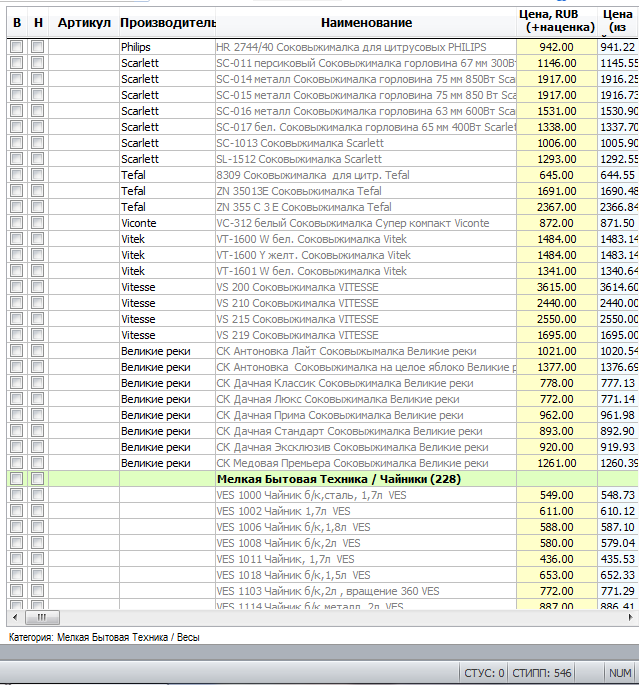Click price 1261.00 for СК Медовая Премьера

click(556, 463)
